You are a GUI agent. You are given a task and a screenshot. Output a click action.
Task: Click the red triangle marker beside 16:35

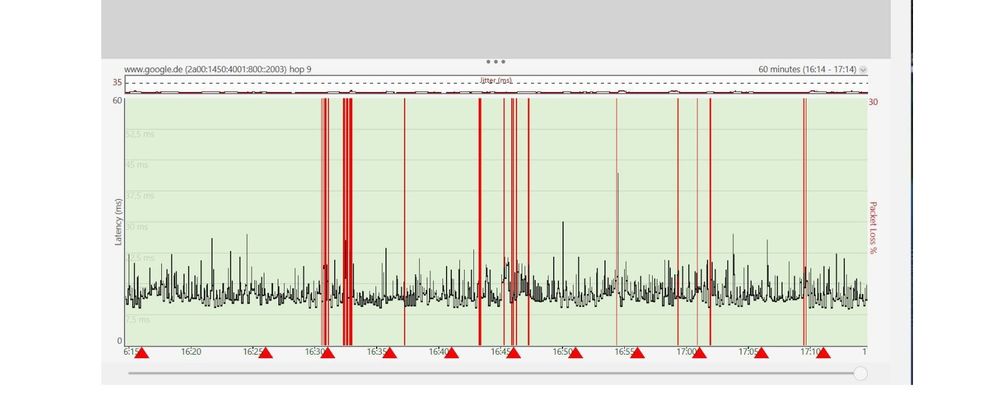tap(390, 353)
